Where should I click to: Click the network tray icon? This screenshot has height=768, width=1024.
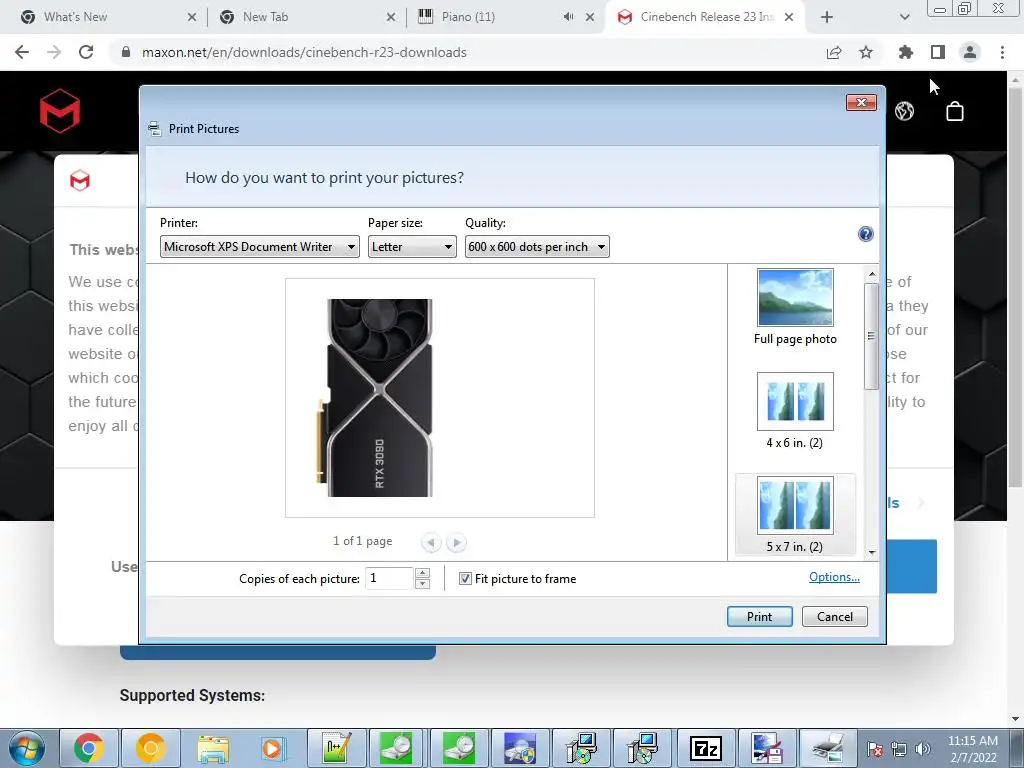[x=899, y=749]
